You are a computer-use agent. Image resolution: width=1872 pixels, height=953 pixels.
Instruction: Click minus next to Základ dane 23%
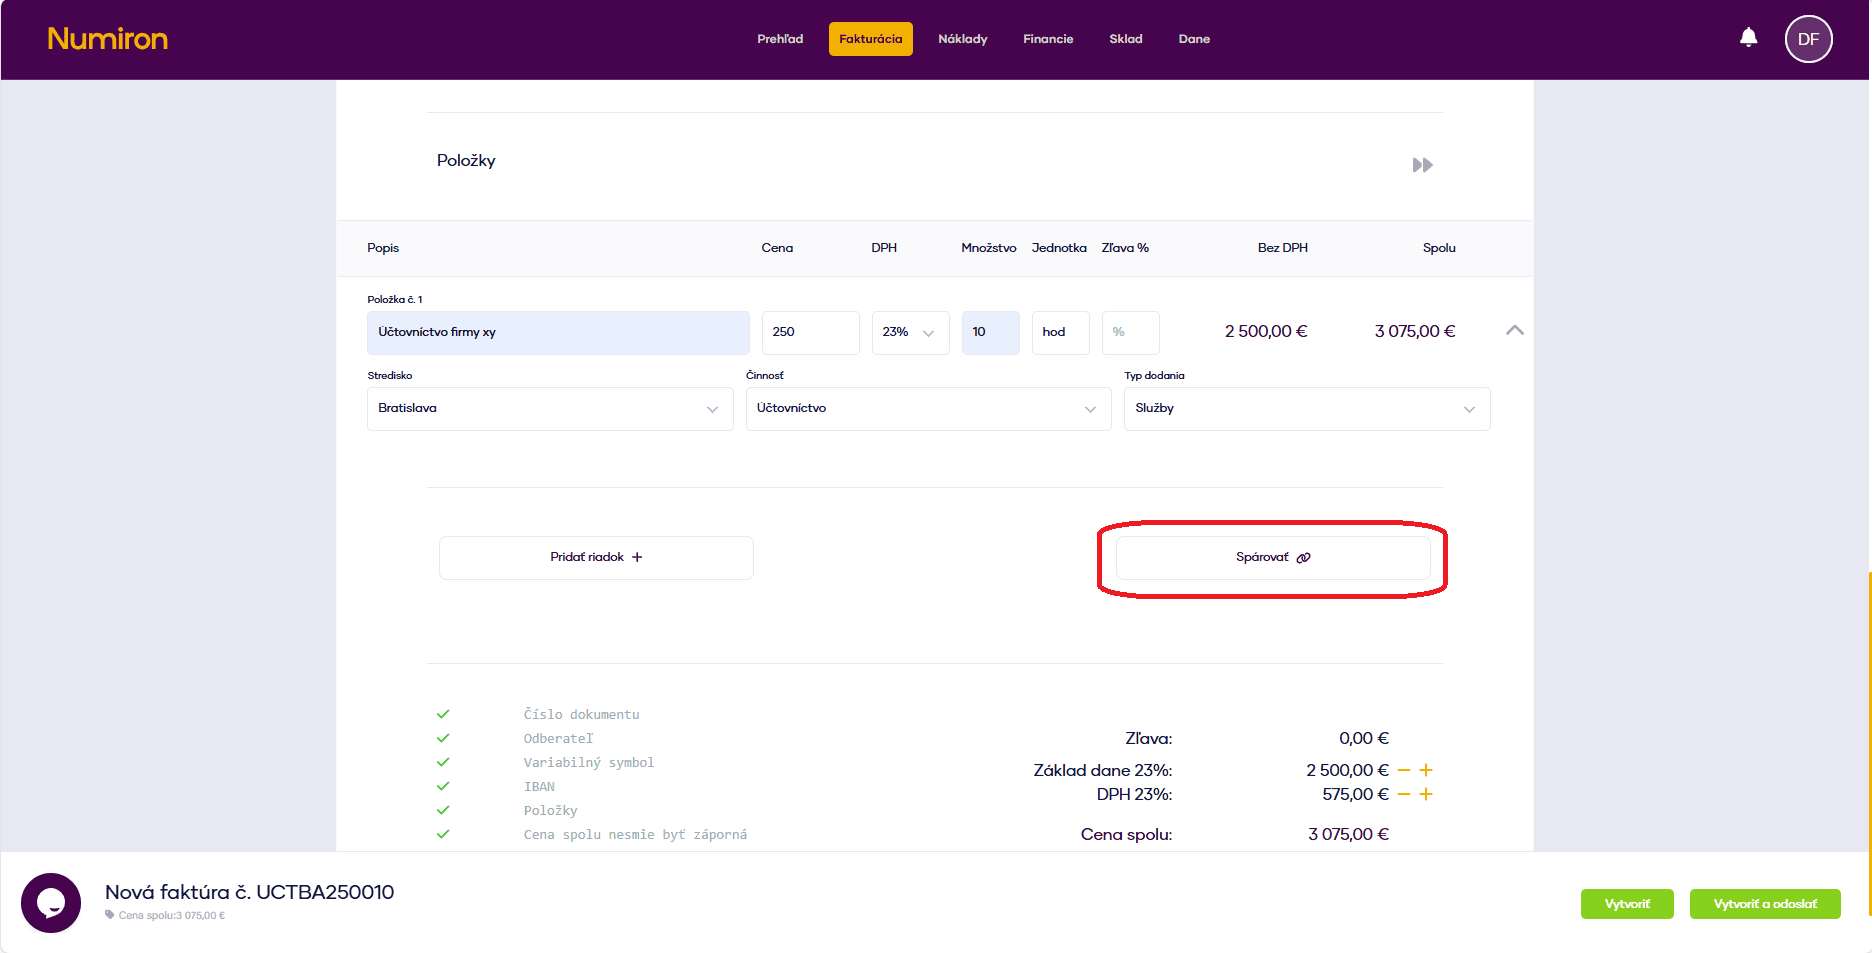tap(1404, 770)
